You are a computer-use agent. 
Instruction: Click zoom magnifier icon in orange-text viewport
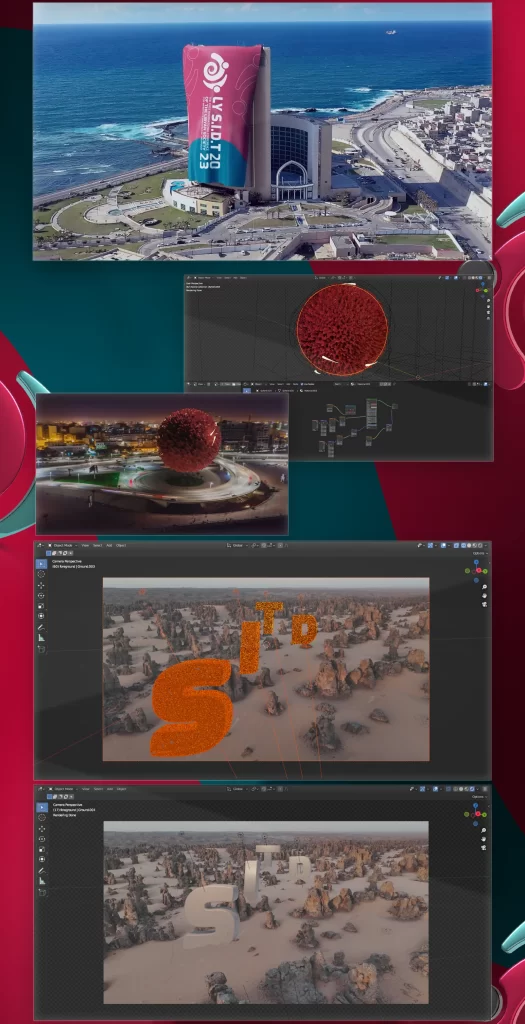point(485,587)
